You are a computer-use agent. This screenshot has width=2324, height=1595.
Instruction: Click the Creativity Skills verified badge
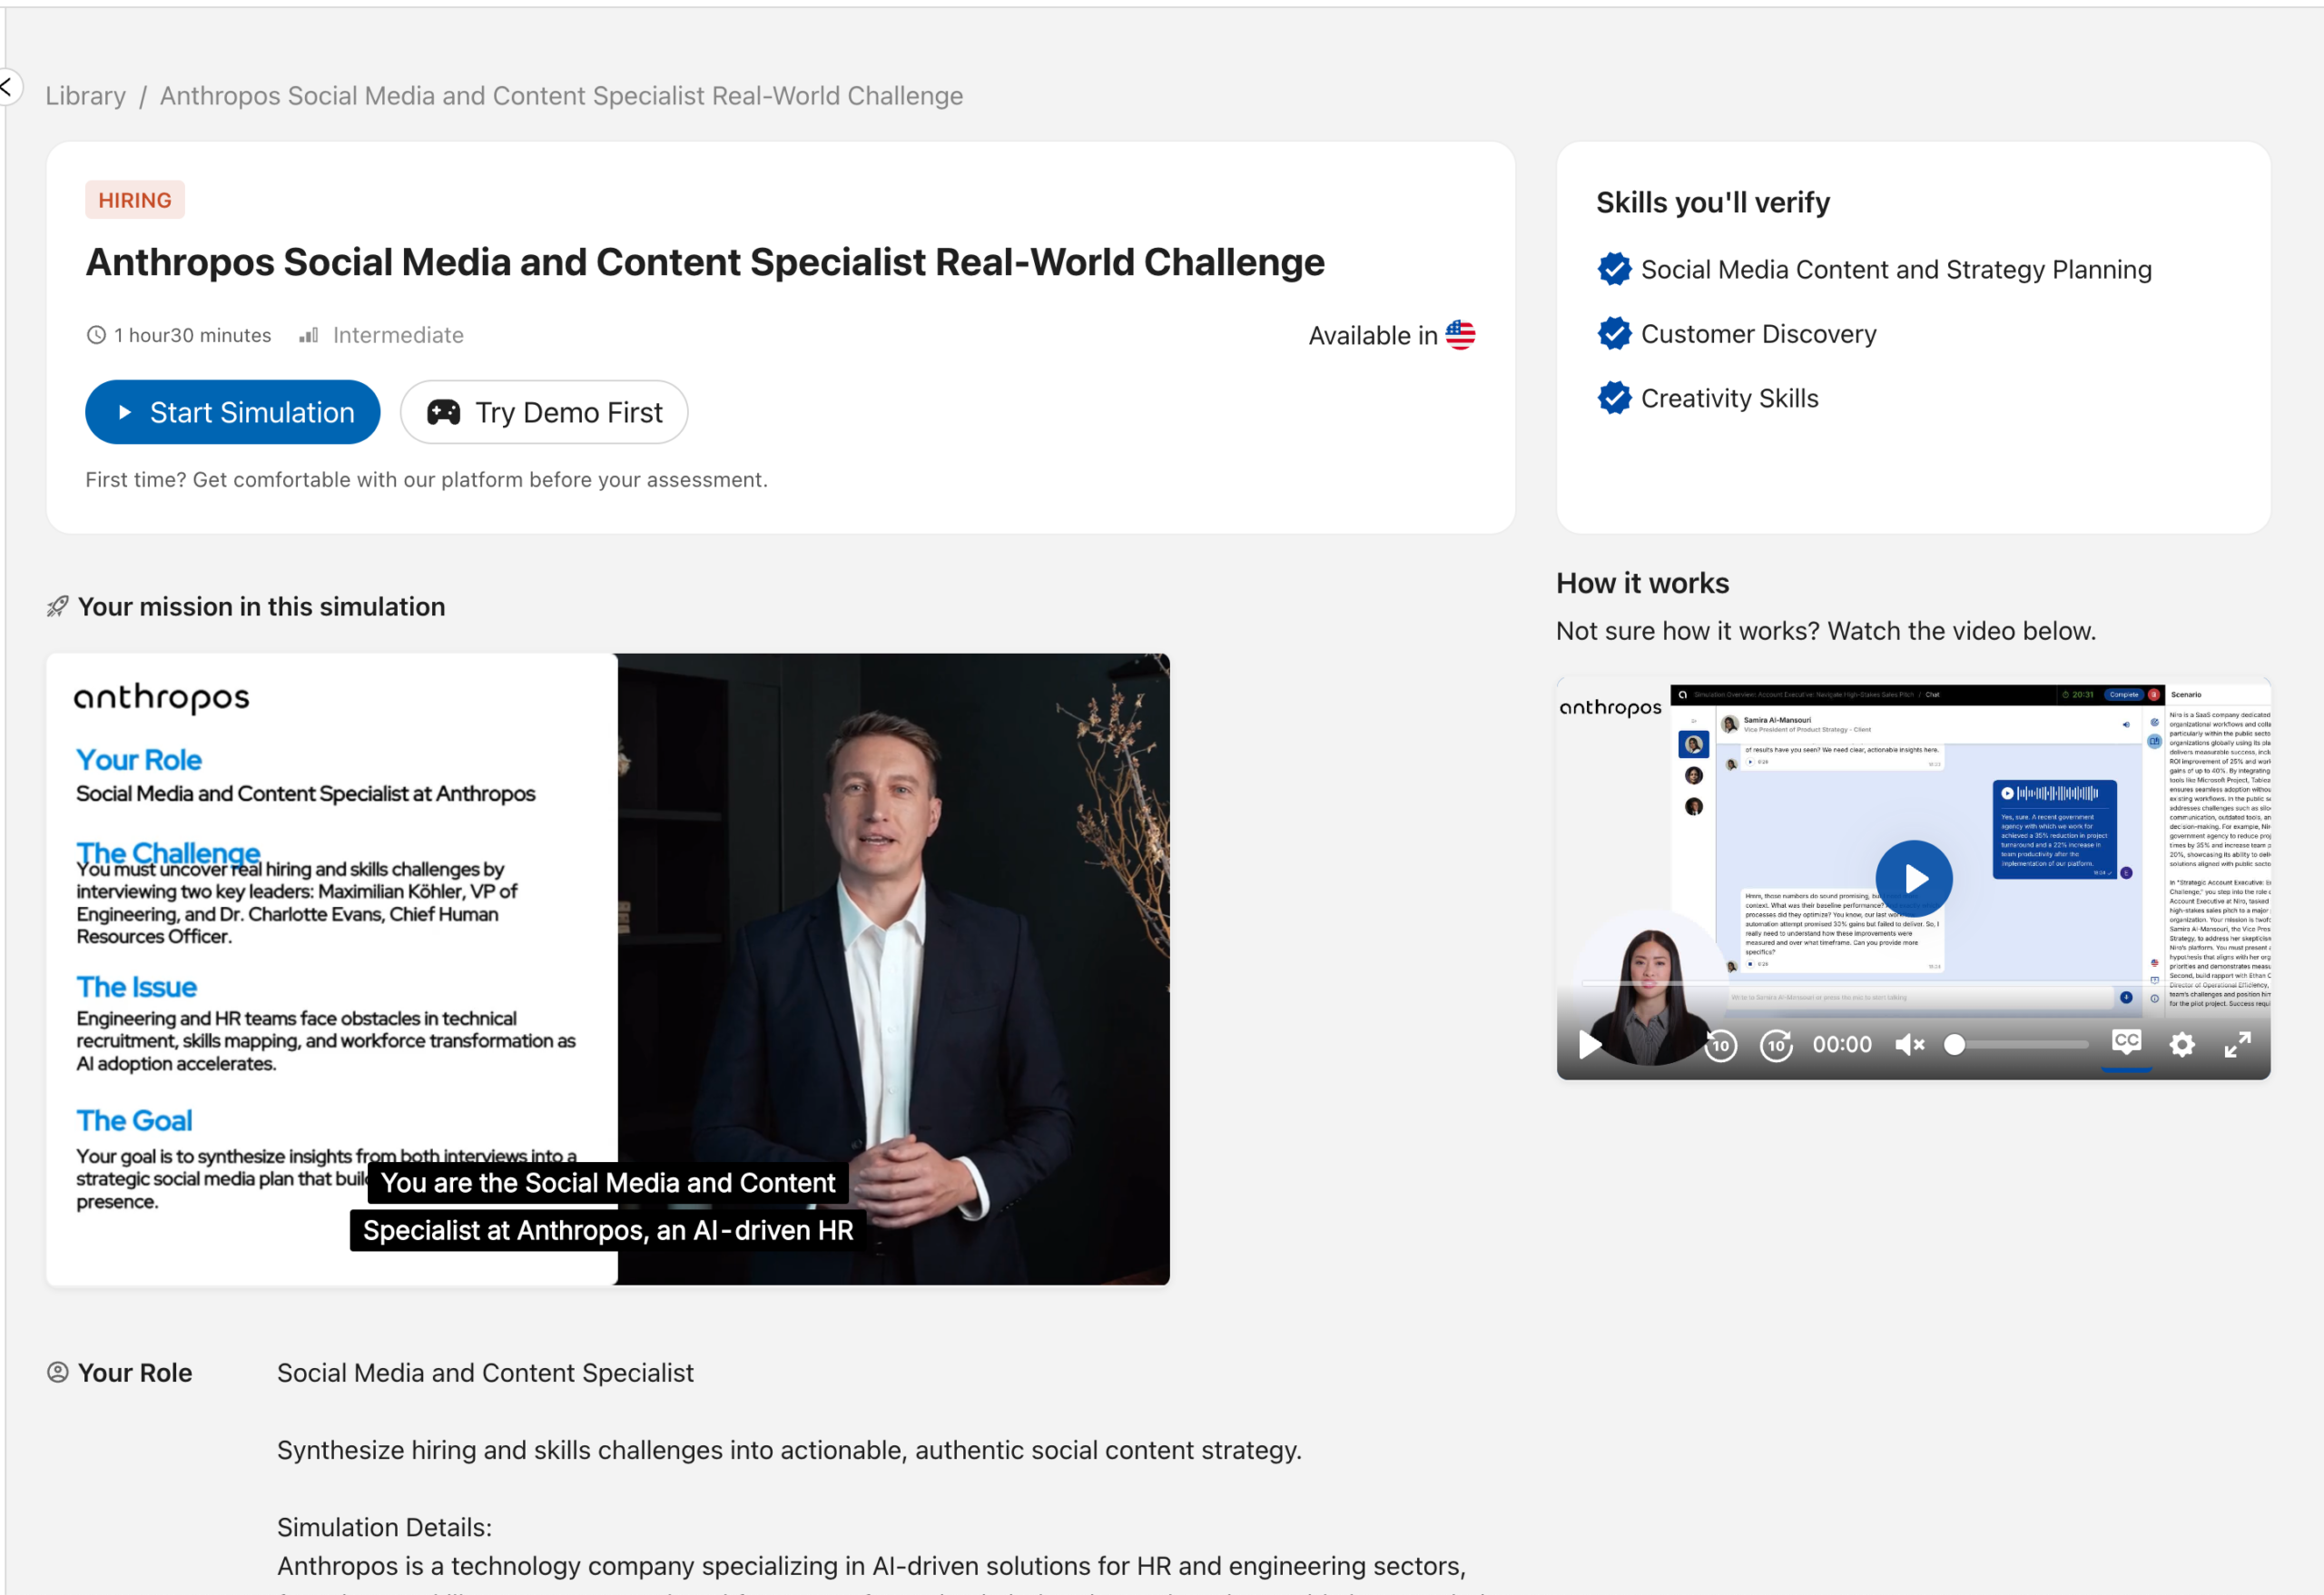click(x=1614, y=398)
